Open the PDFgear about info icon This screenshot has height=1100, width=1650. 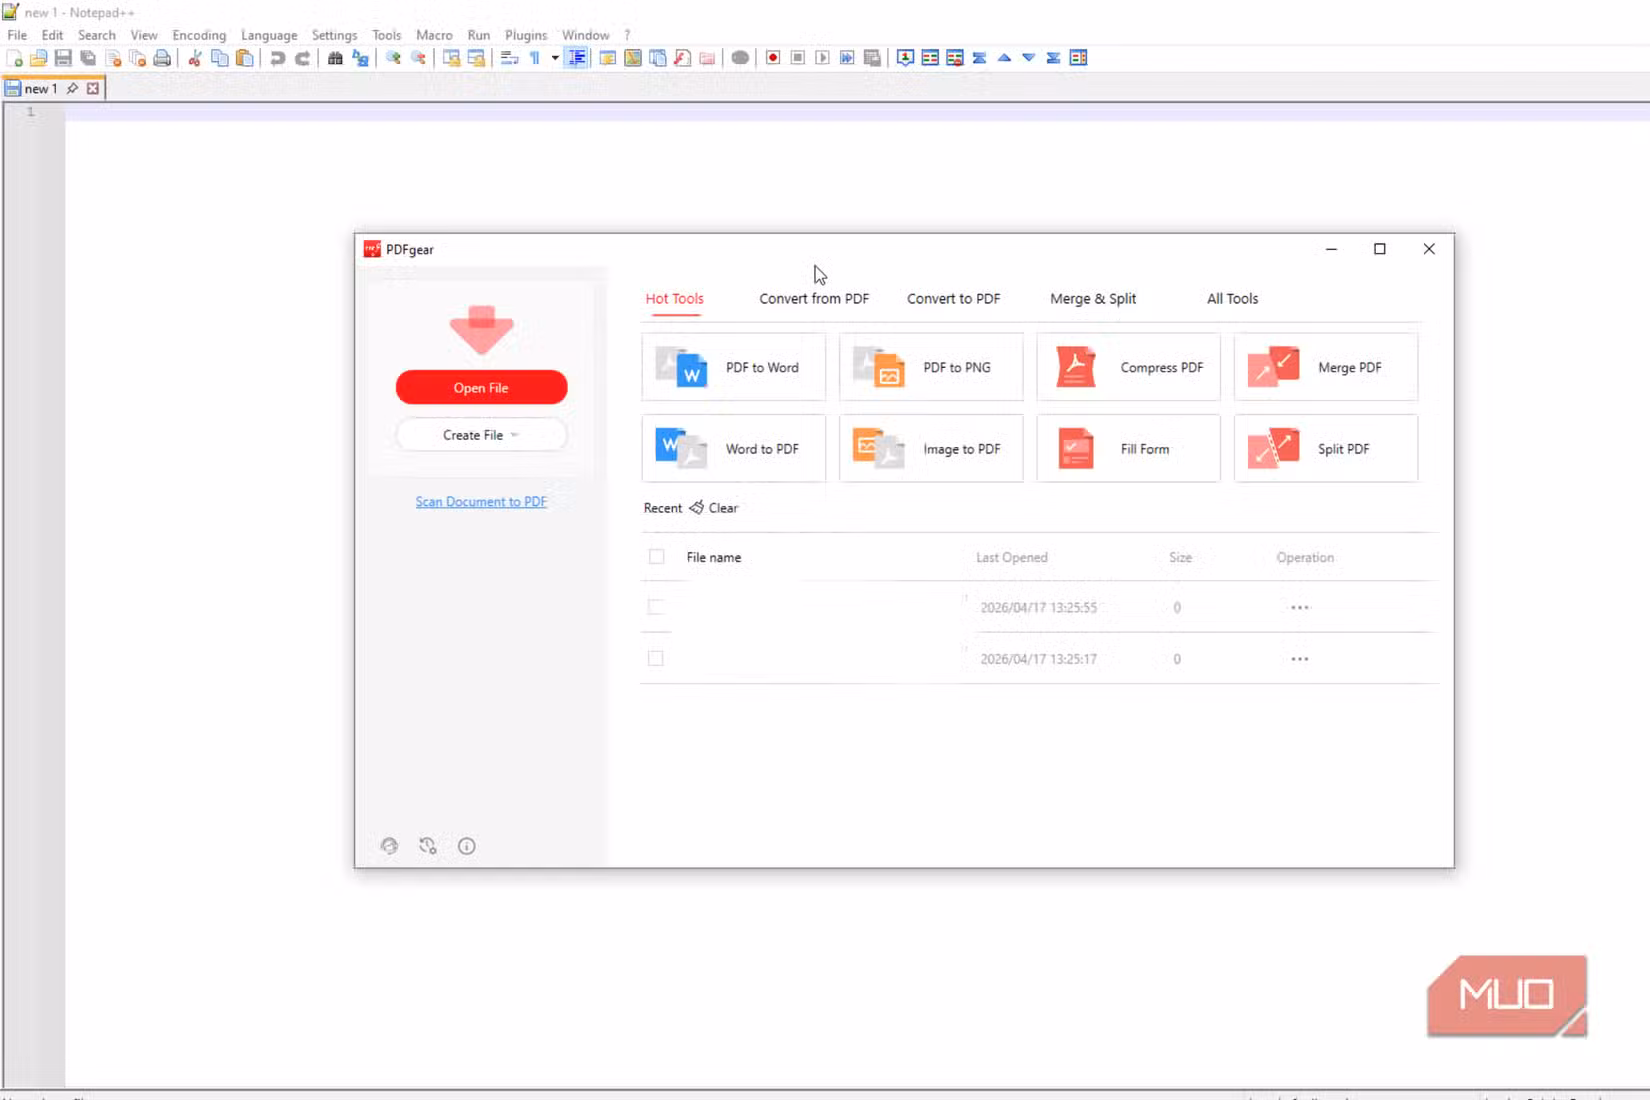(467, 846)
